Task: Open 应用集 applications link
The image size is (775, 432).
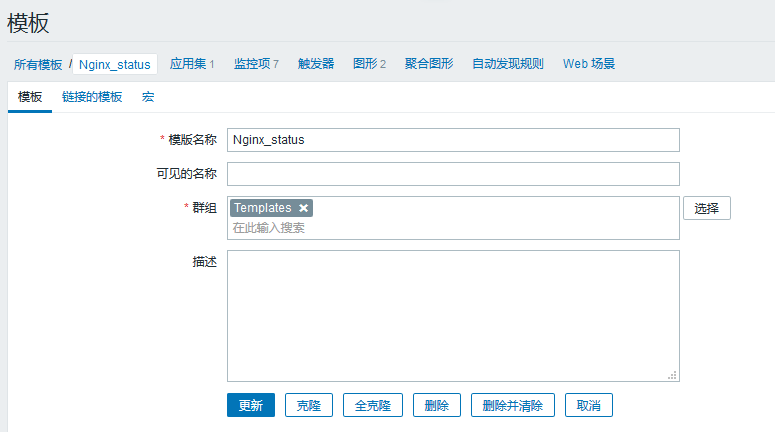Action: 188,64
